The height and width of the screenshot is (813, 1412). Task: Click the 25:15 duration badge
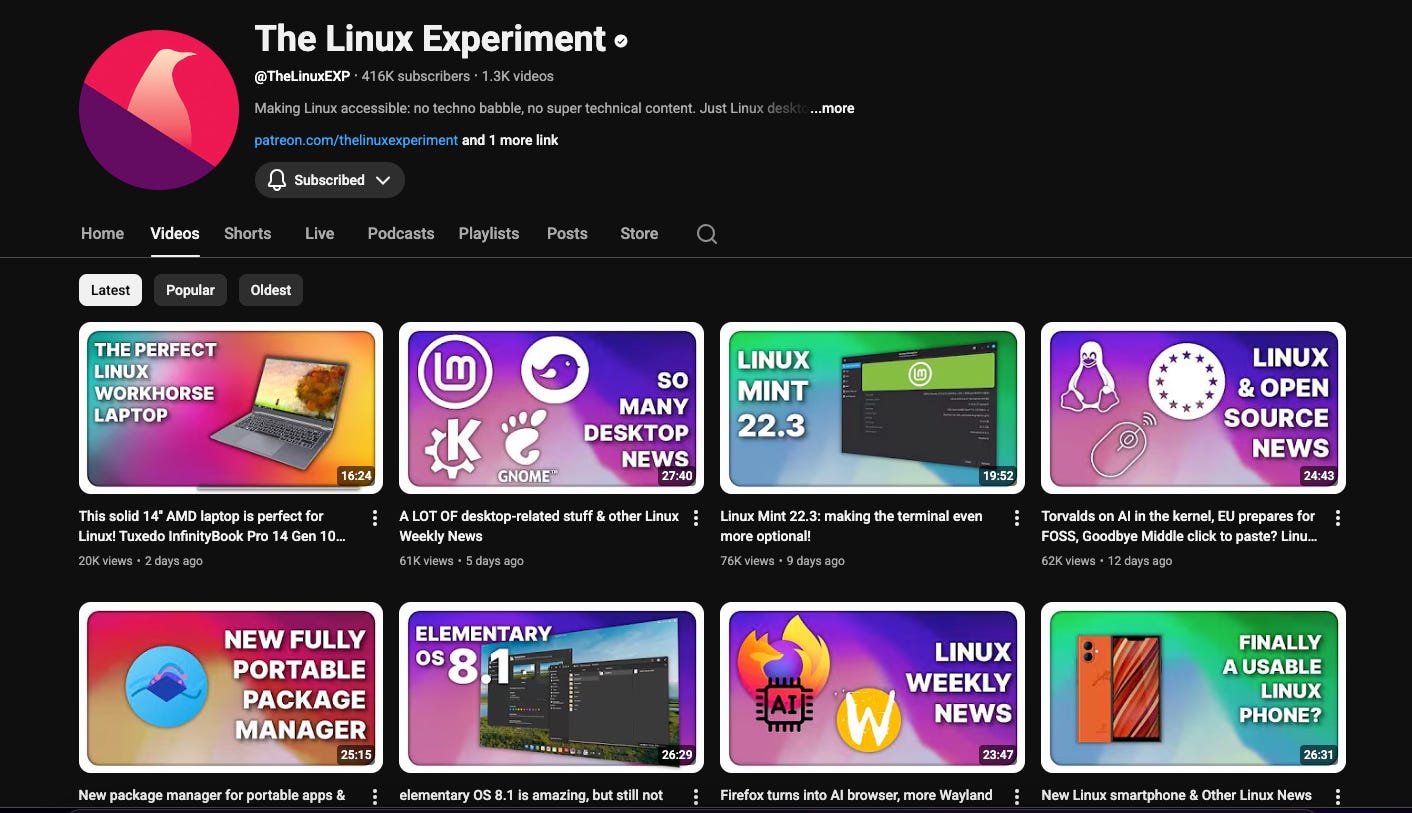point(356,755)
